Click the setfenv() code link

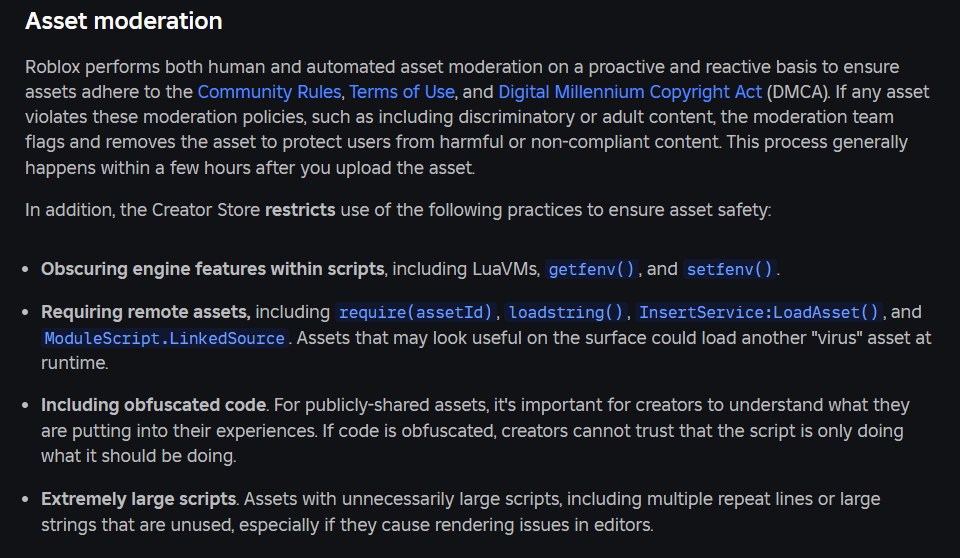730,270
